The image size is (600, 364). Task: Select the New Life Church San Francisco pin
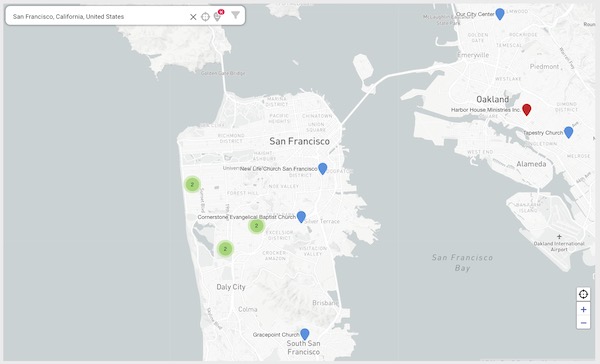click(323, 168)
